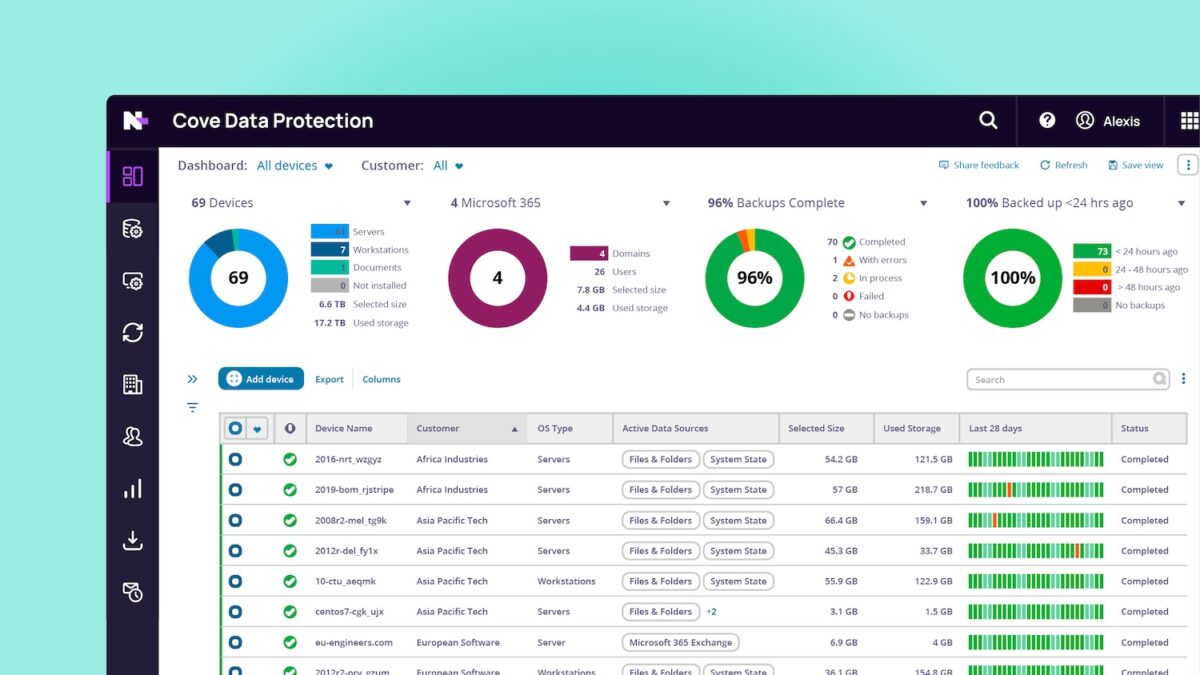Open the downloads icon in the sidebar
The image size is (1200, 675).
point(133,541)
